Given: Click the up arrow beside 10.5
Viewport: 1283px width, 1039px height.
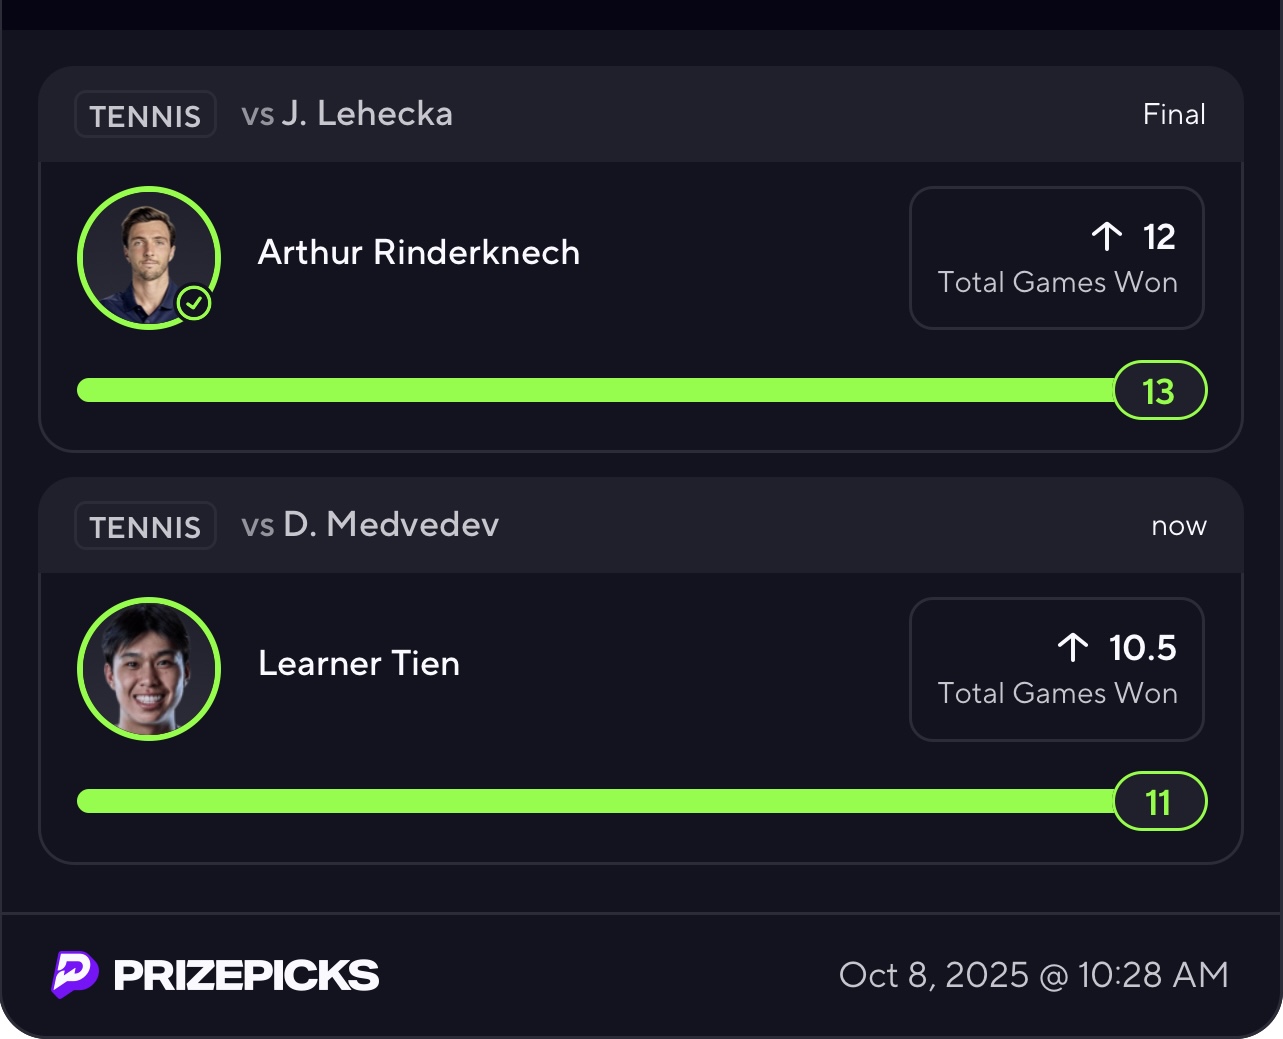Looking at the screenshot, I should (1073, 648).
